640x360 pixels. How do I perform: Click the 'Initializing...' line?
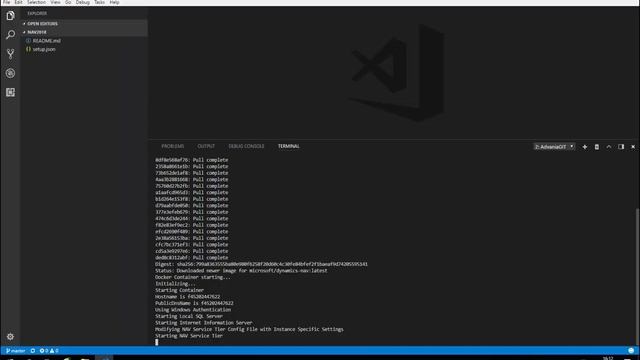[175, 284]
